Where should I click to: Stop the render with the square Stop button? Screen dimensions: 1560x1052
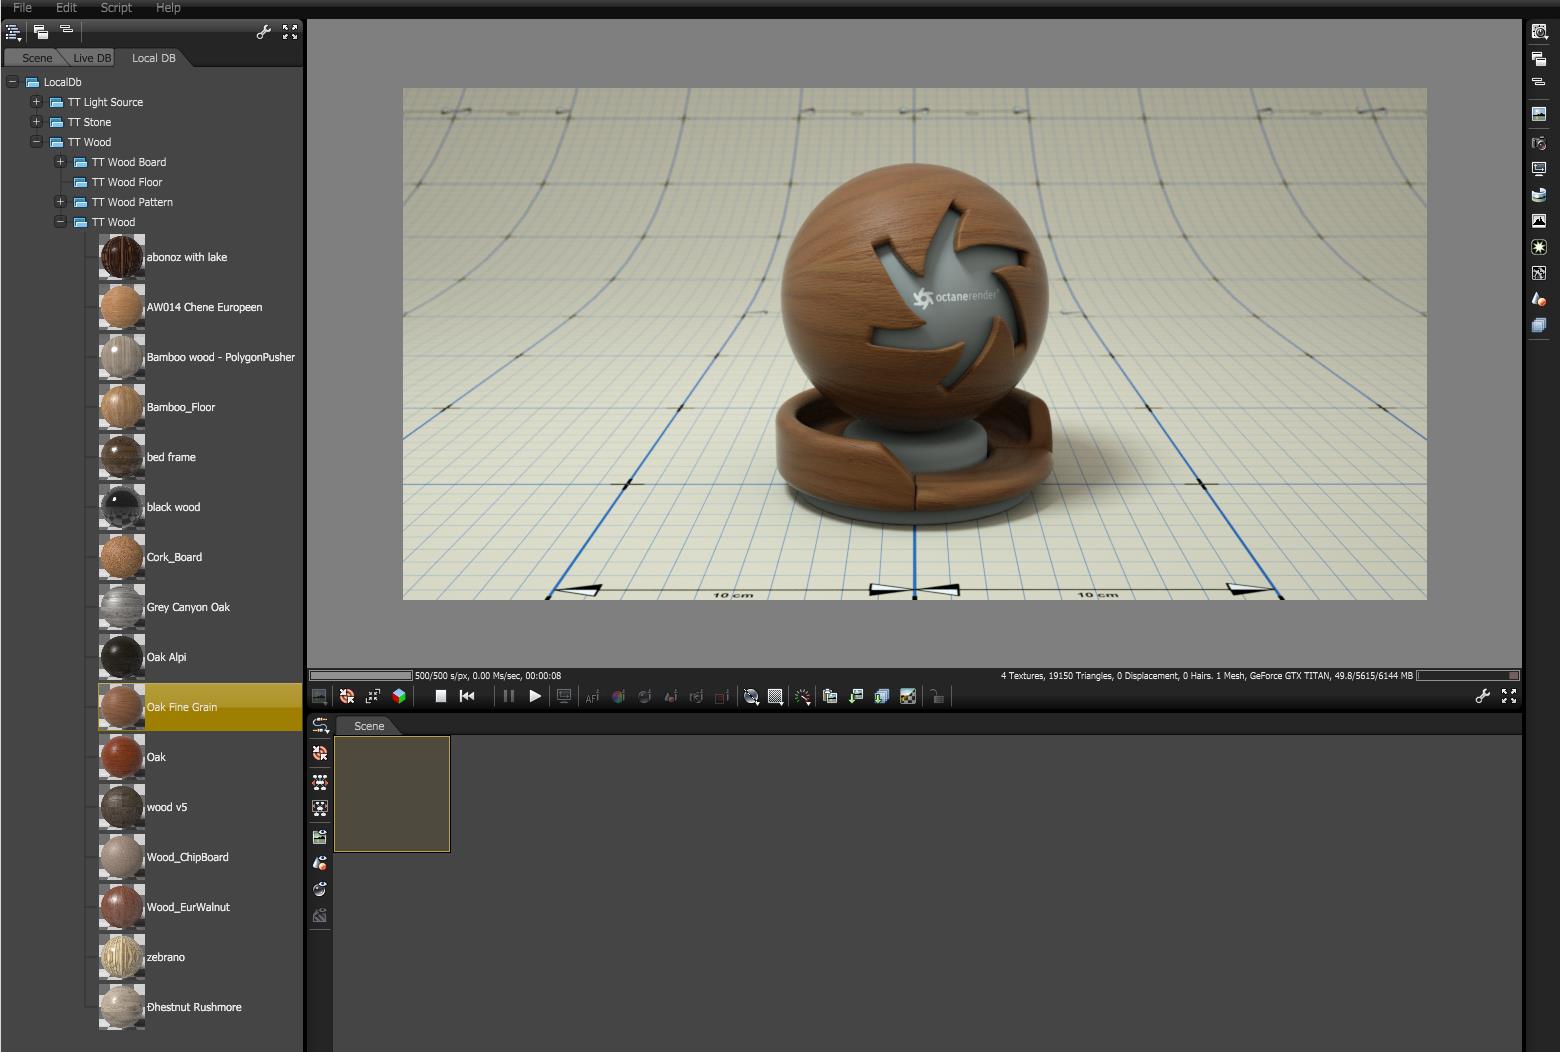(440, 696)
